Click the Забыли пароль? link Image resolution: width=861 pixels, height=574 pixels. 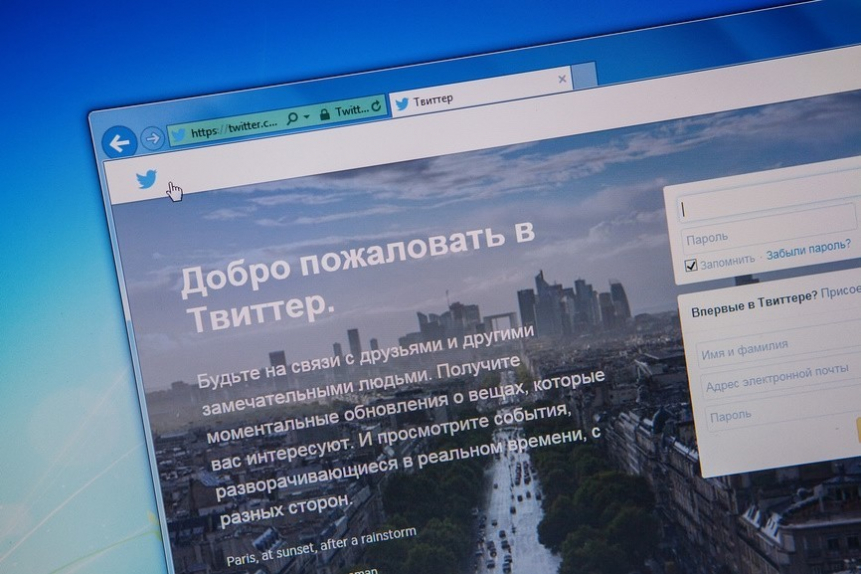pos(808,249)
